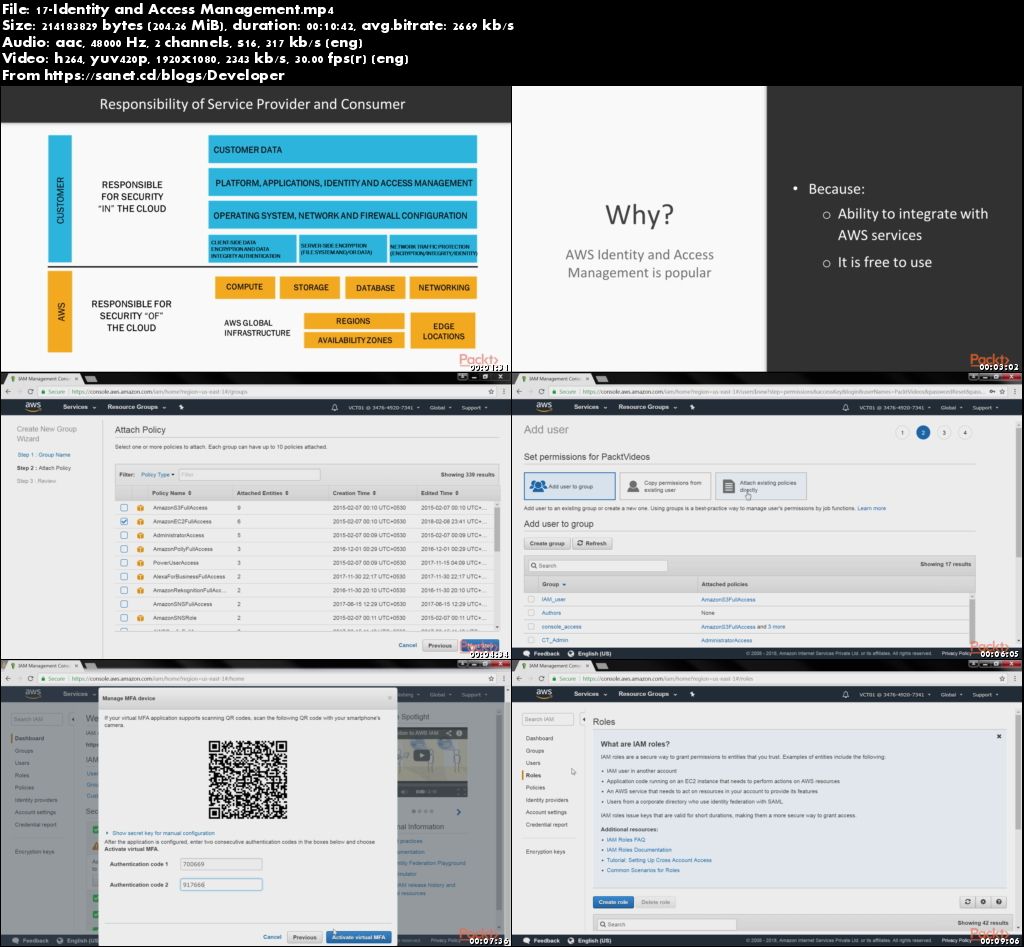
Task: Open the gear settings icon on Roles page
Action: pos(983,902)
